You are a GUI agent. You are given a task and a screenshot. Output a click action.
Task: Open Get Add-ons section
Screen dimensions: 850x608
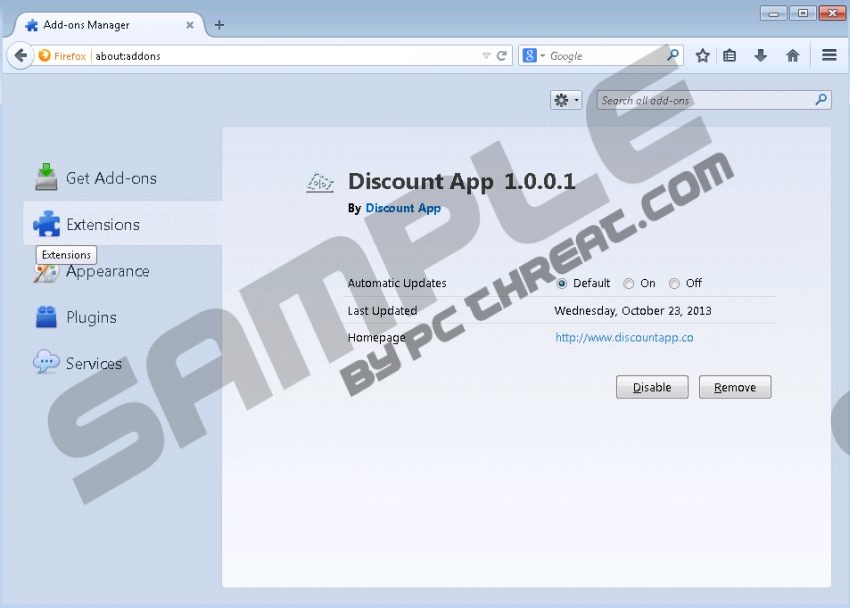pos(110,178)
